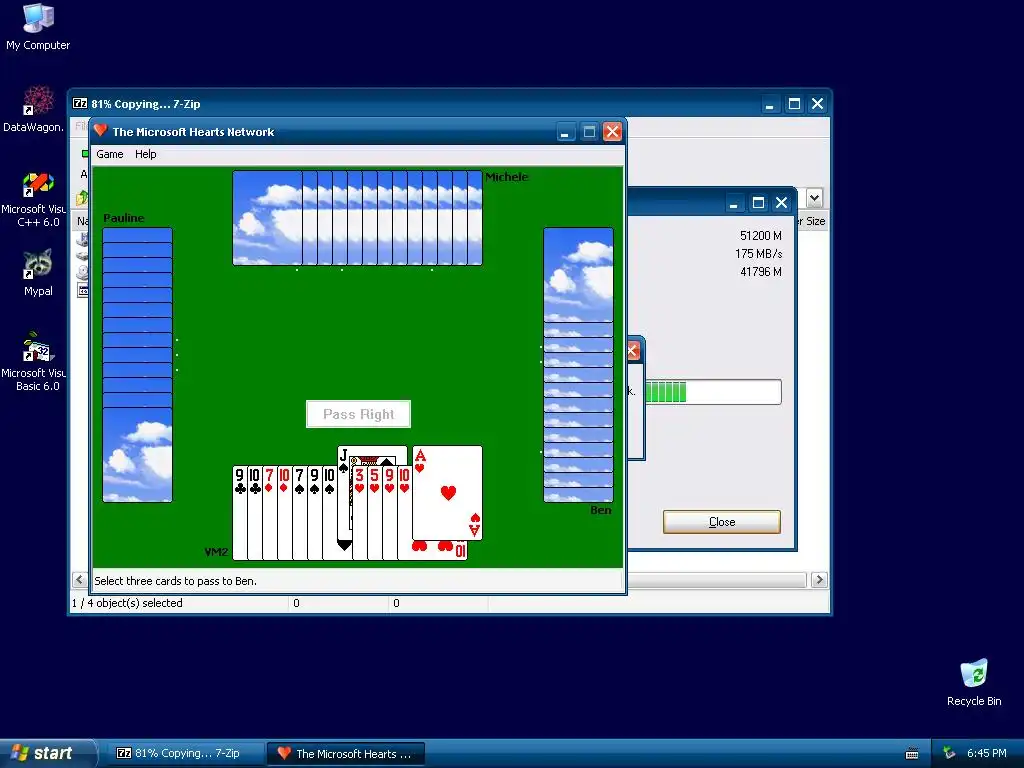Pick the 10 of diamonds card

tap(285, 513)
